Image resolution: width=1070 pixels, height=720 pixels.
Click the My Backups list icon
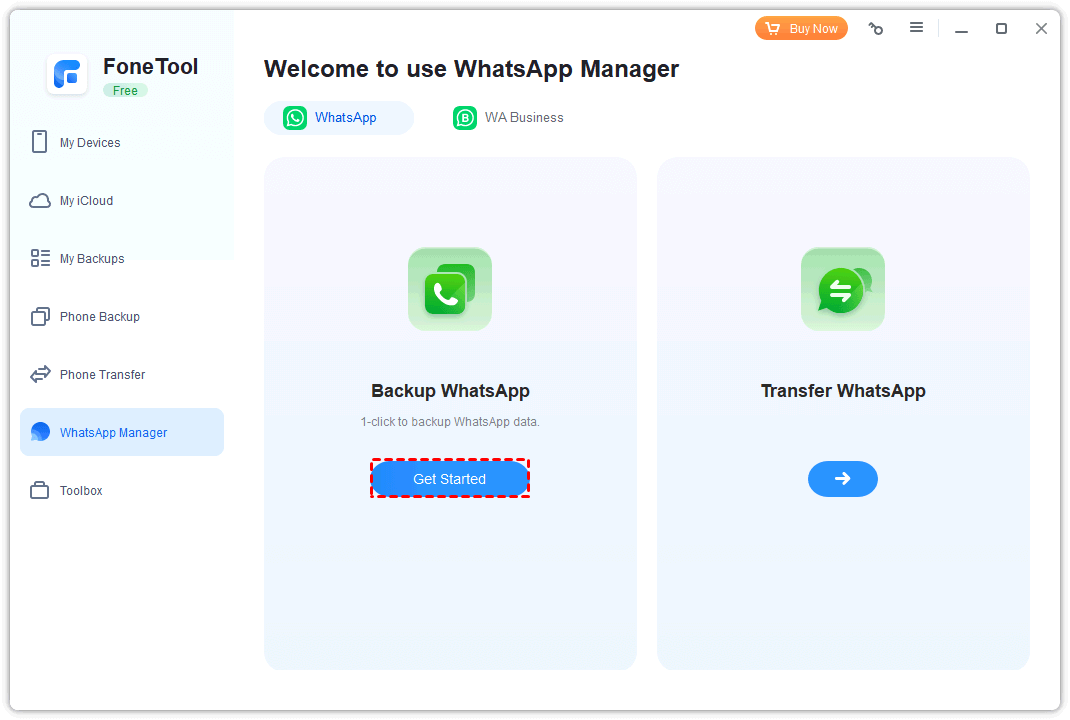click(x=40, y=259)
